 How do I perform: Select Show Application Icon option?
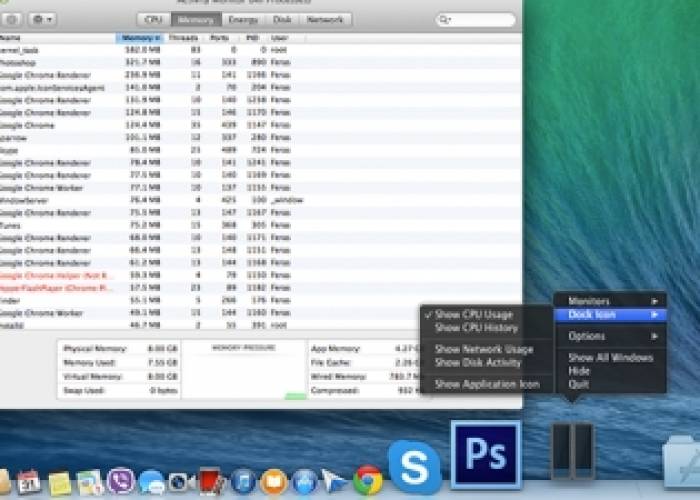coord(487,384)
